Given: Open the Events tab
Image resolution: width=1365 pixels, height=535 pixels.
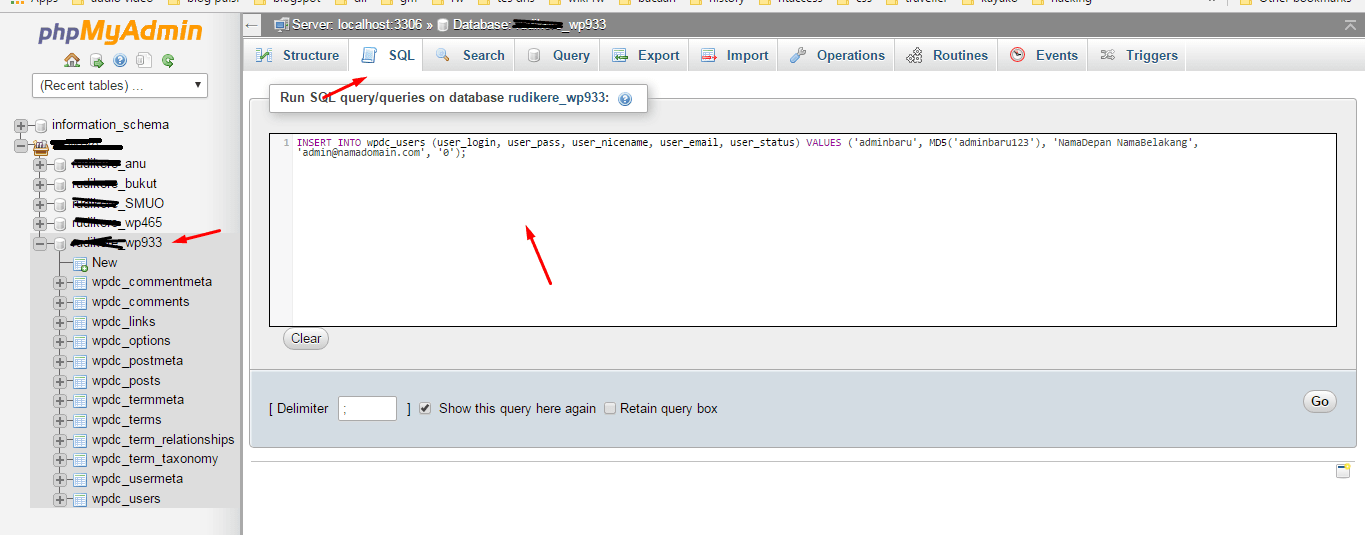Looking at the screenshot, I should pyautogui.click(x=1043, y=55).
